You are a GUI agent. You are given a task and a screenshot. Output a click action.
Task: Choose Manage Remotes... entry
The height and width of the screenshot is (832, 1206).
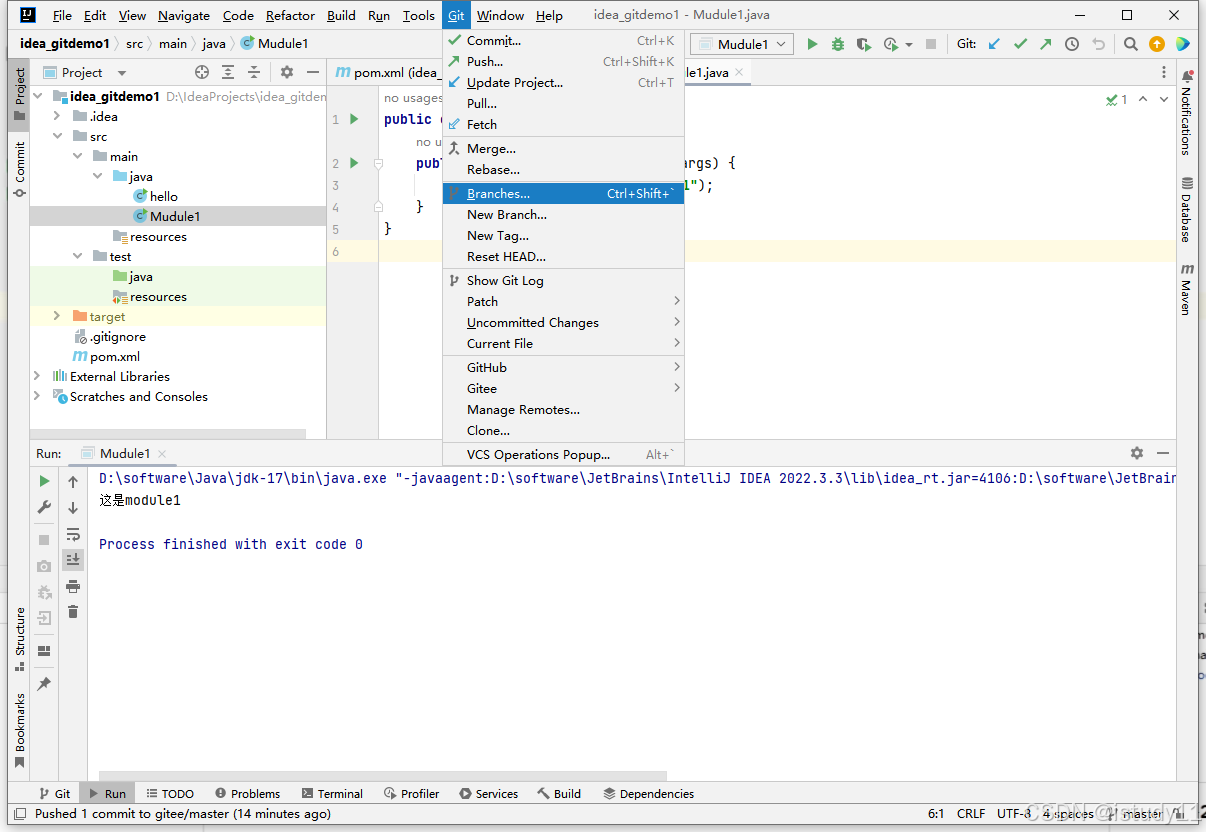click(563, 410)
